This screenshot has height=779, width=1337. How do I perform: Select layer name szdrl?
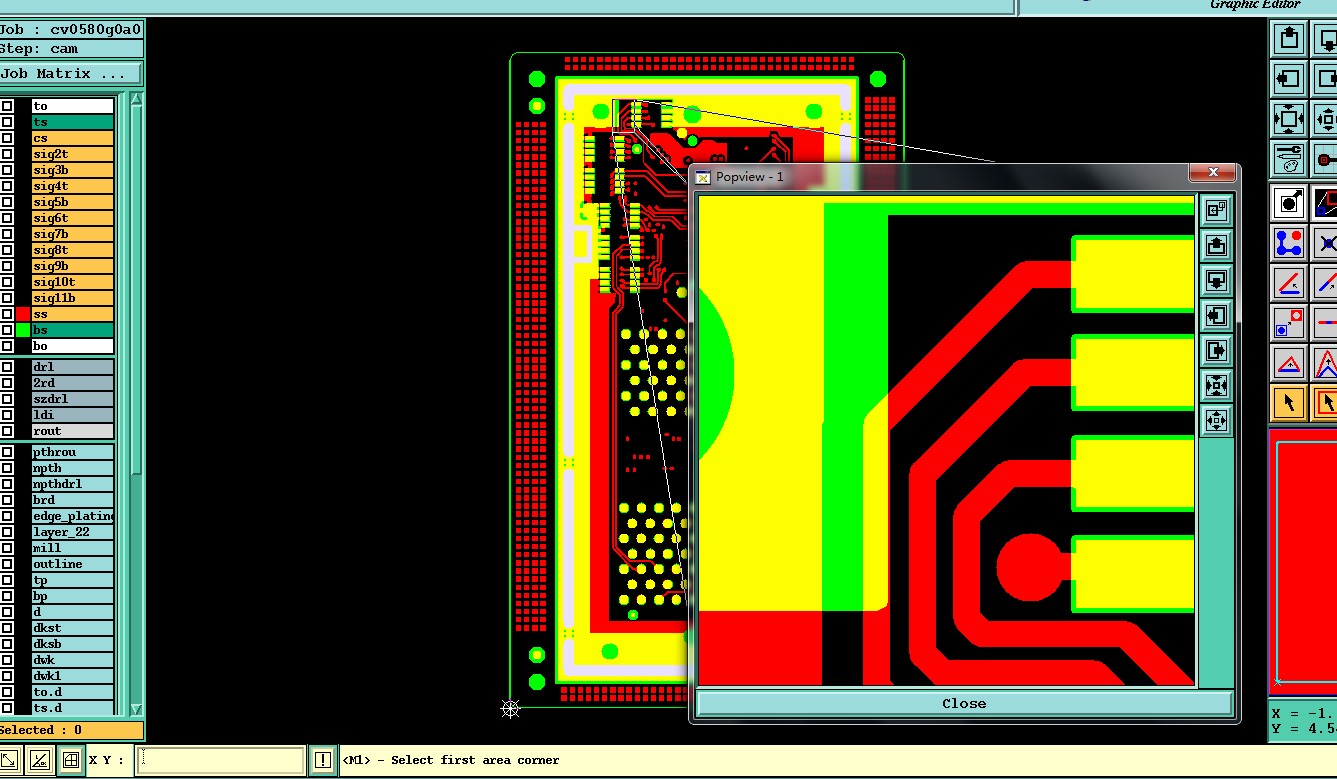click(x=72, y=399)
